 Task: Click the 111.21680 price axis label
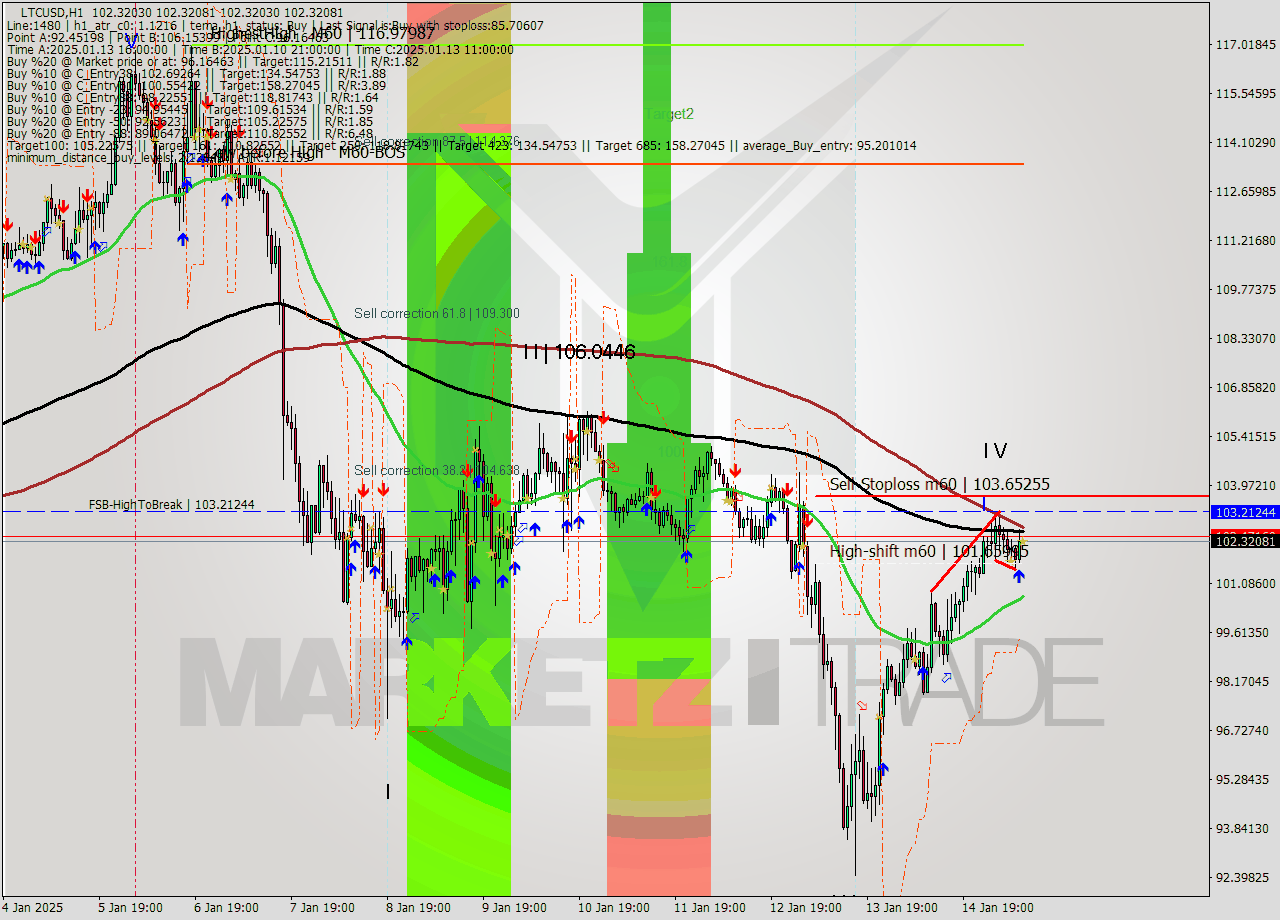pos(1244,241)
